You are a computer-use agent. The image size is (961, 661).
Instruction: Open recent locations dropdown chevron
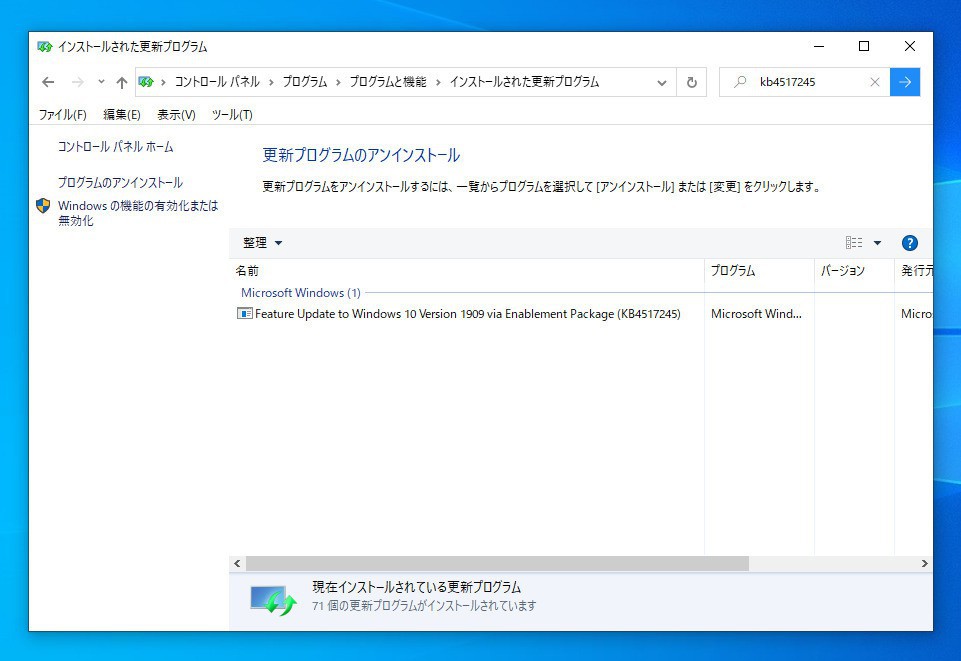101,82
